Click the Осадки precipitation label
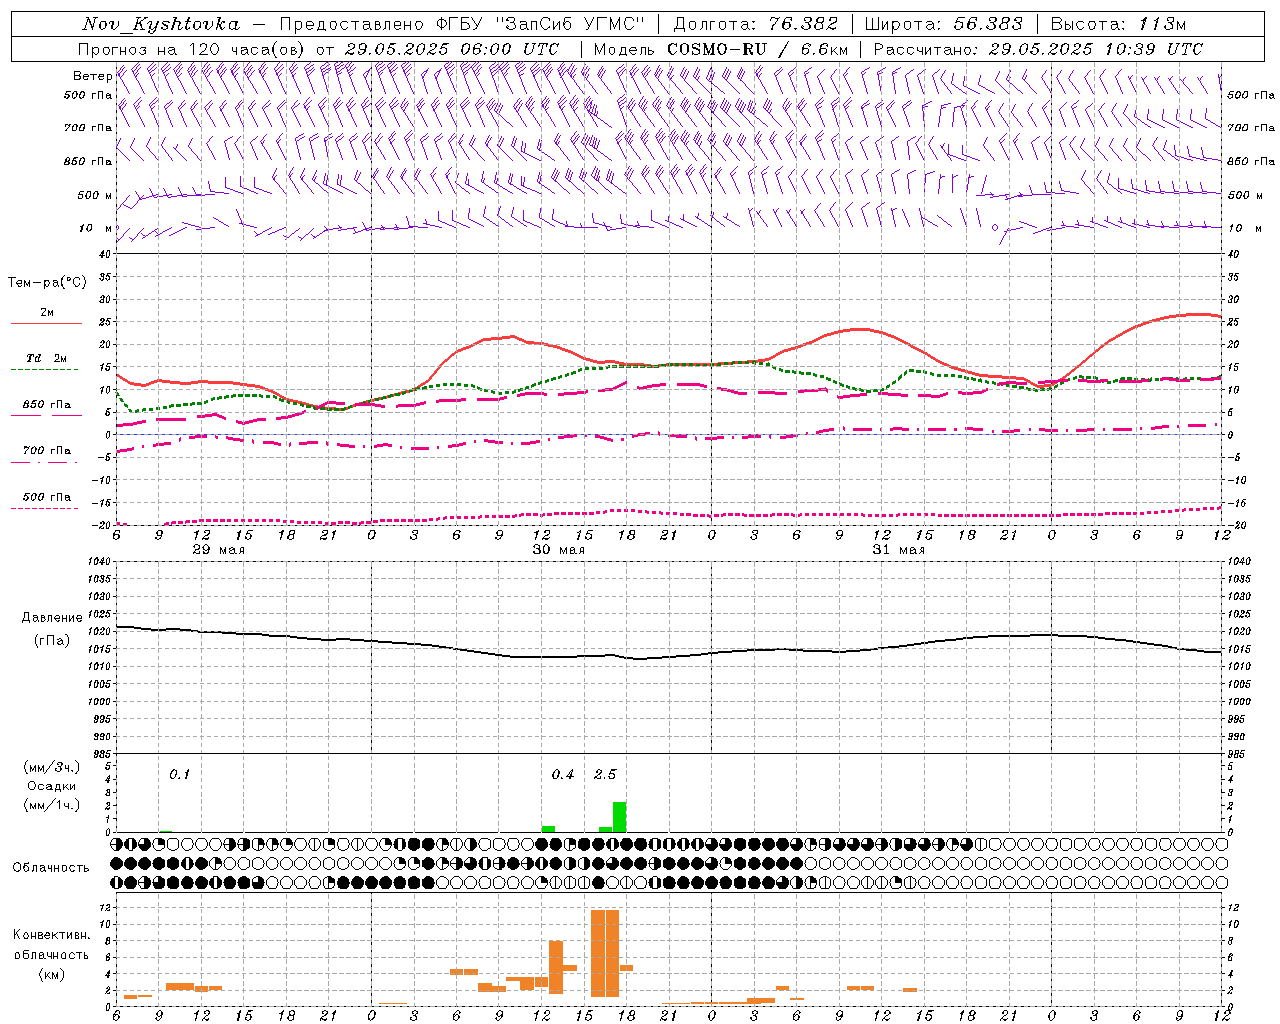The height and width of the screenshot is (1024, 1280). [x=51, y=786]
